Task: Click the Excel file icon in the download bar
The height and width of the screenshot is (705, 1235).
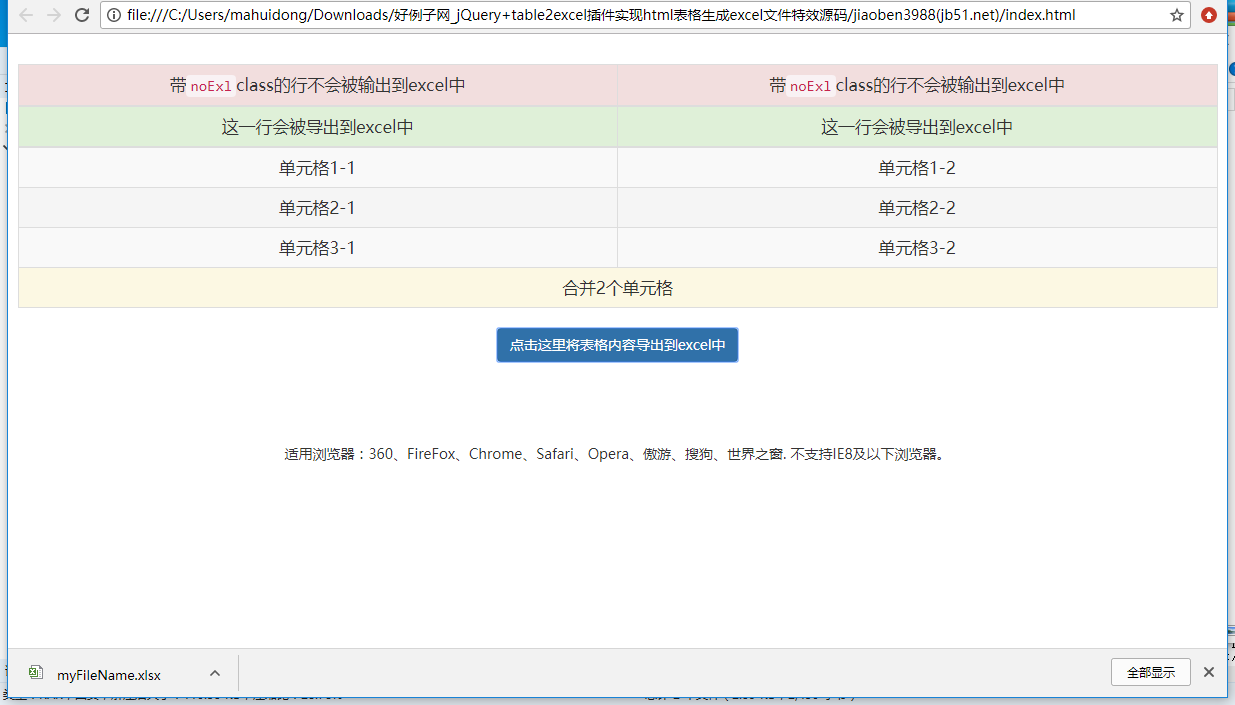Action: (36, 673)
